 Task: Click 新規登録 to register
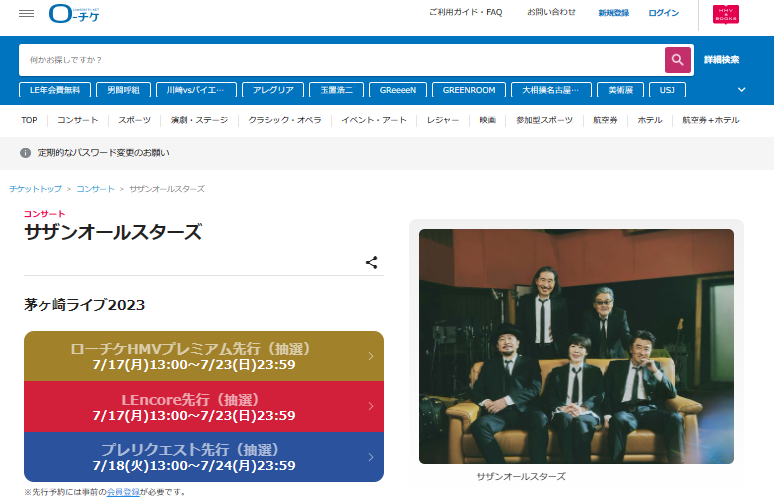pos(614,13)
